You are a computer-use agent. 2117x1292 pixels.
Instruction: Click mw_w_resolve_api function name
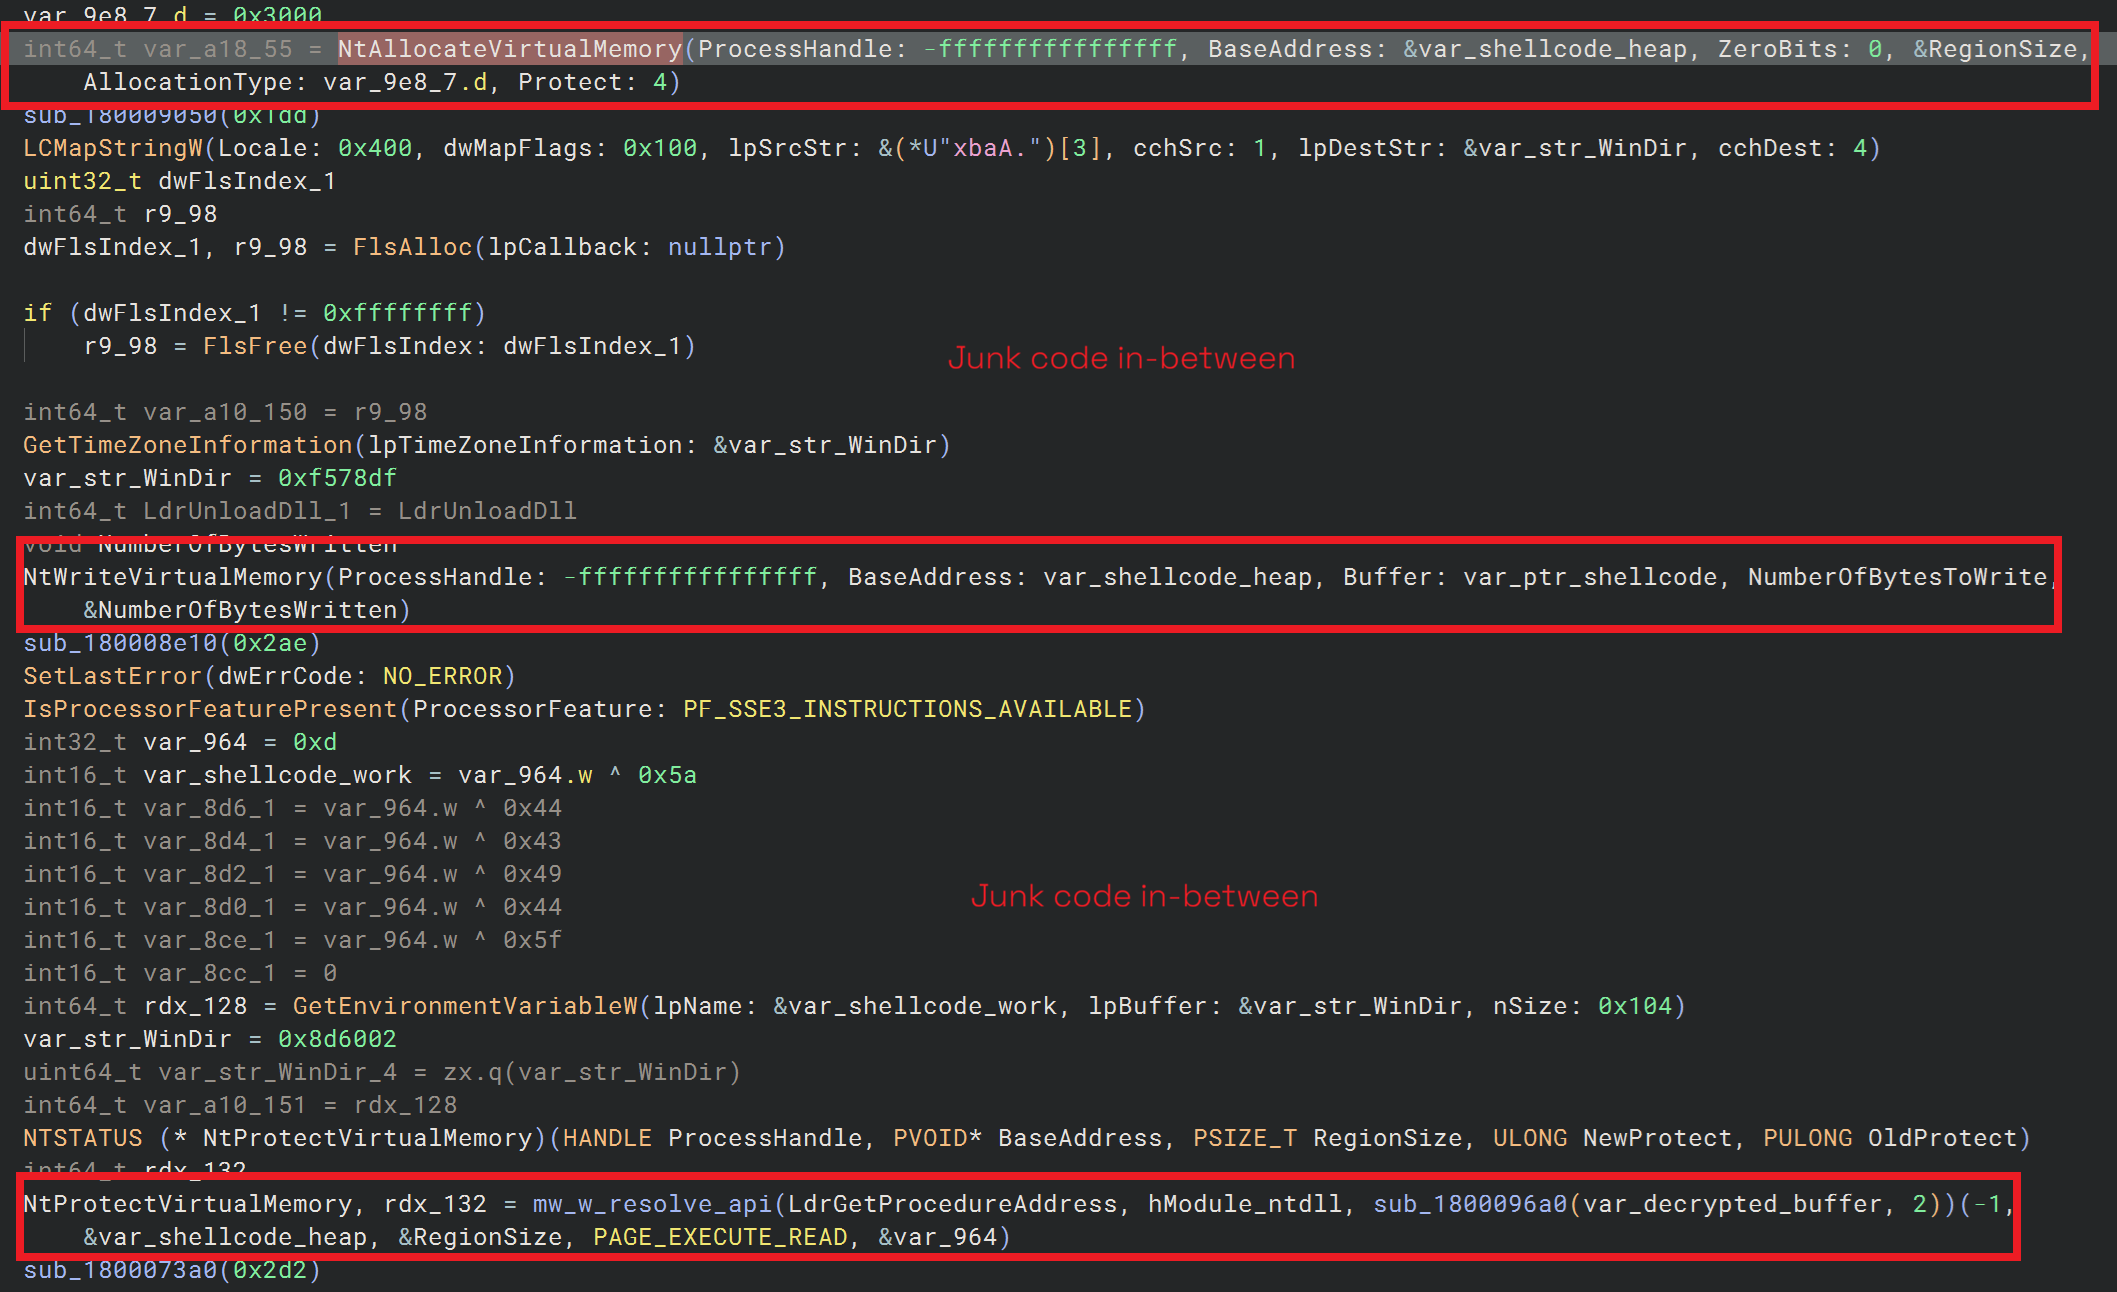[652, 1204]
